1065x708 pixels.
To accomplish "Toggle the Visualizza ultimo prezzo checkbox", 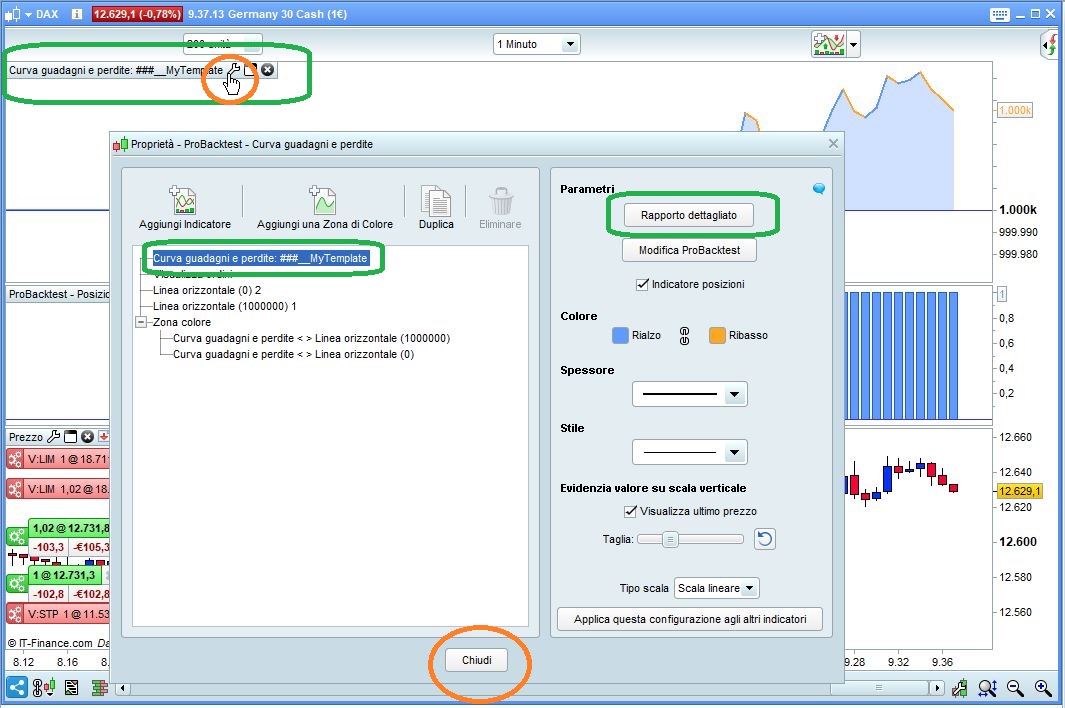I will (630, 511).
